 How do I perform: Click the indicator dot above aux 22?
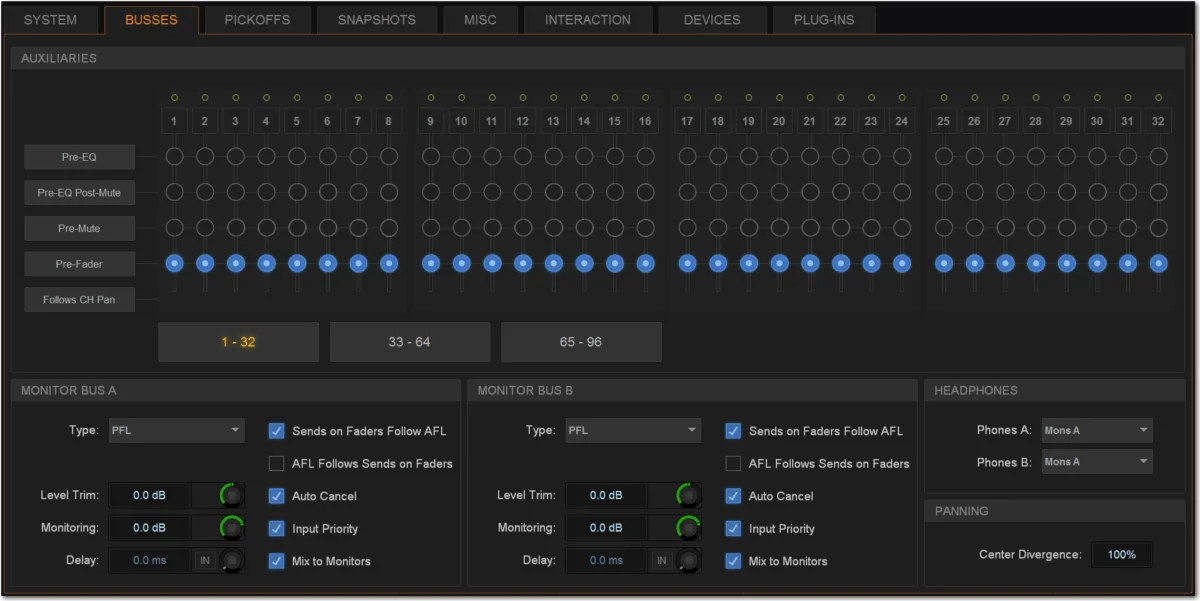[841, 98]
